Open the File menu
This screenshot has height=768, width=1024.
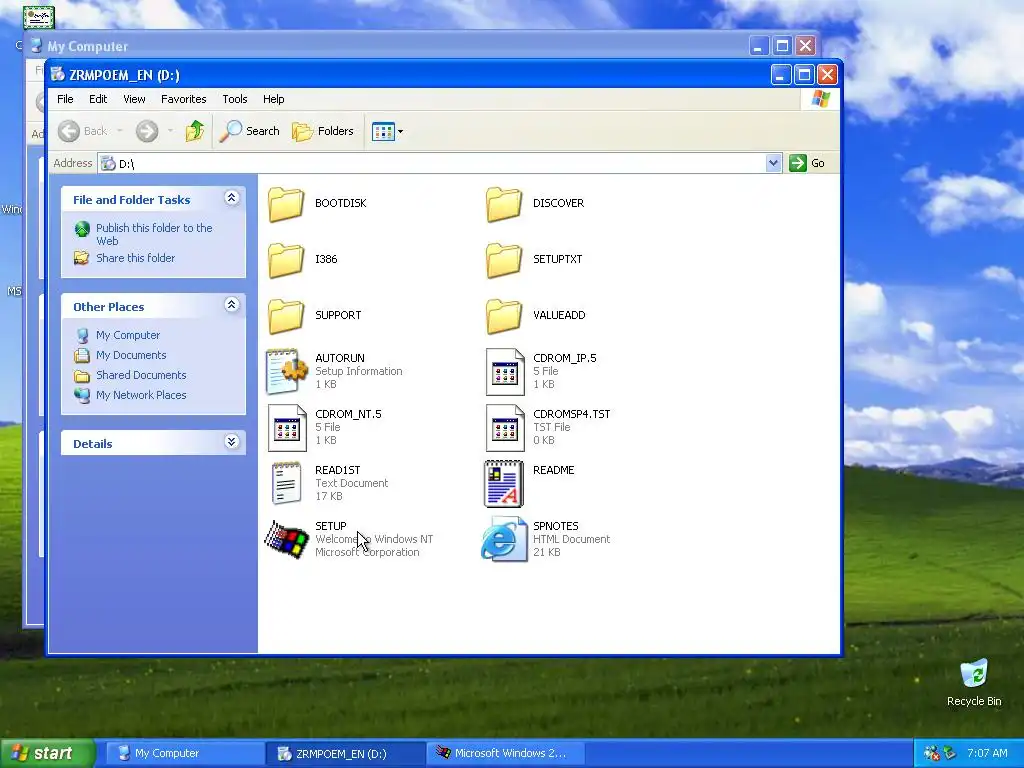point(65,99)
